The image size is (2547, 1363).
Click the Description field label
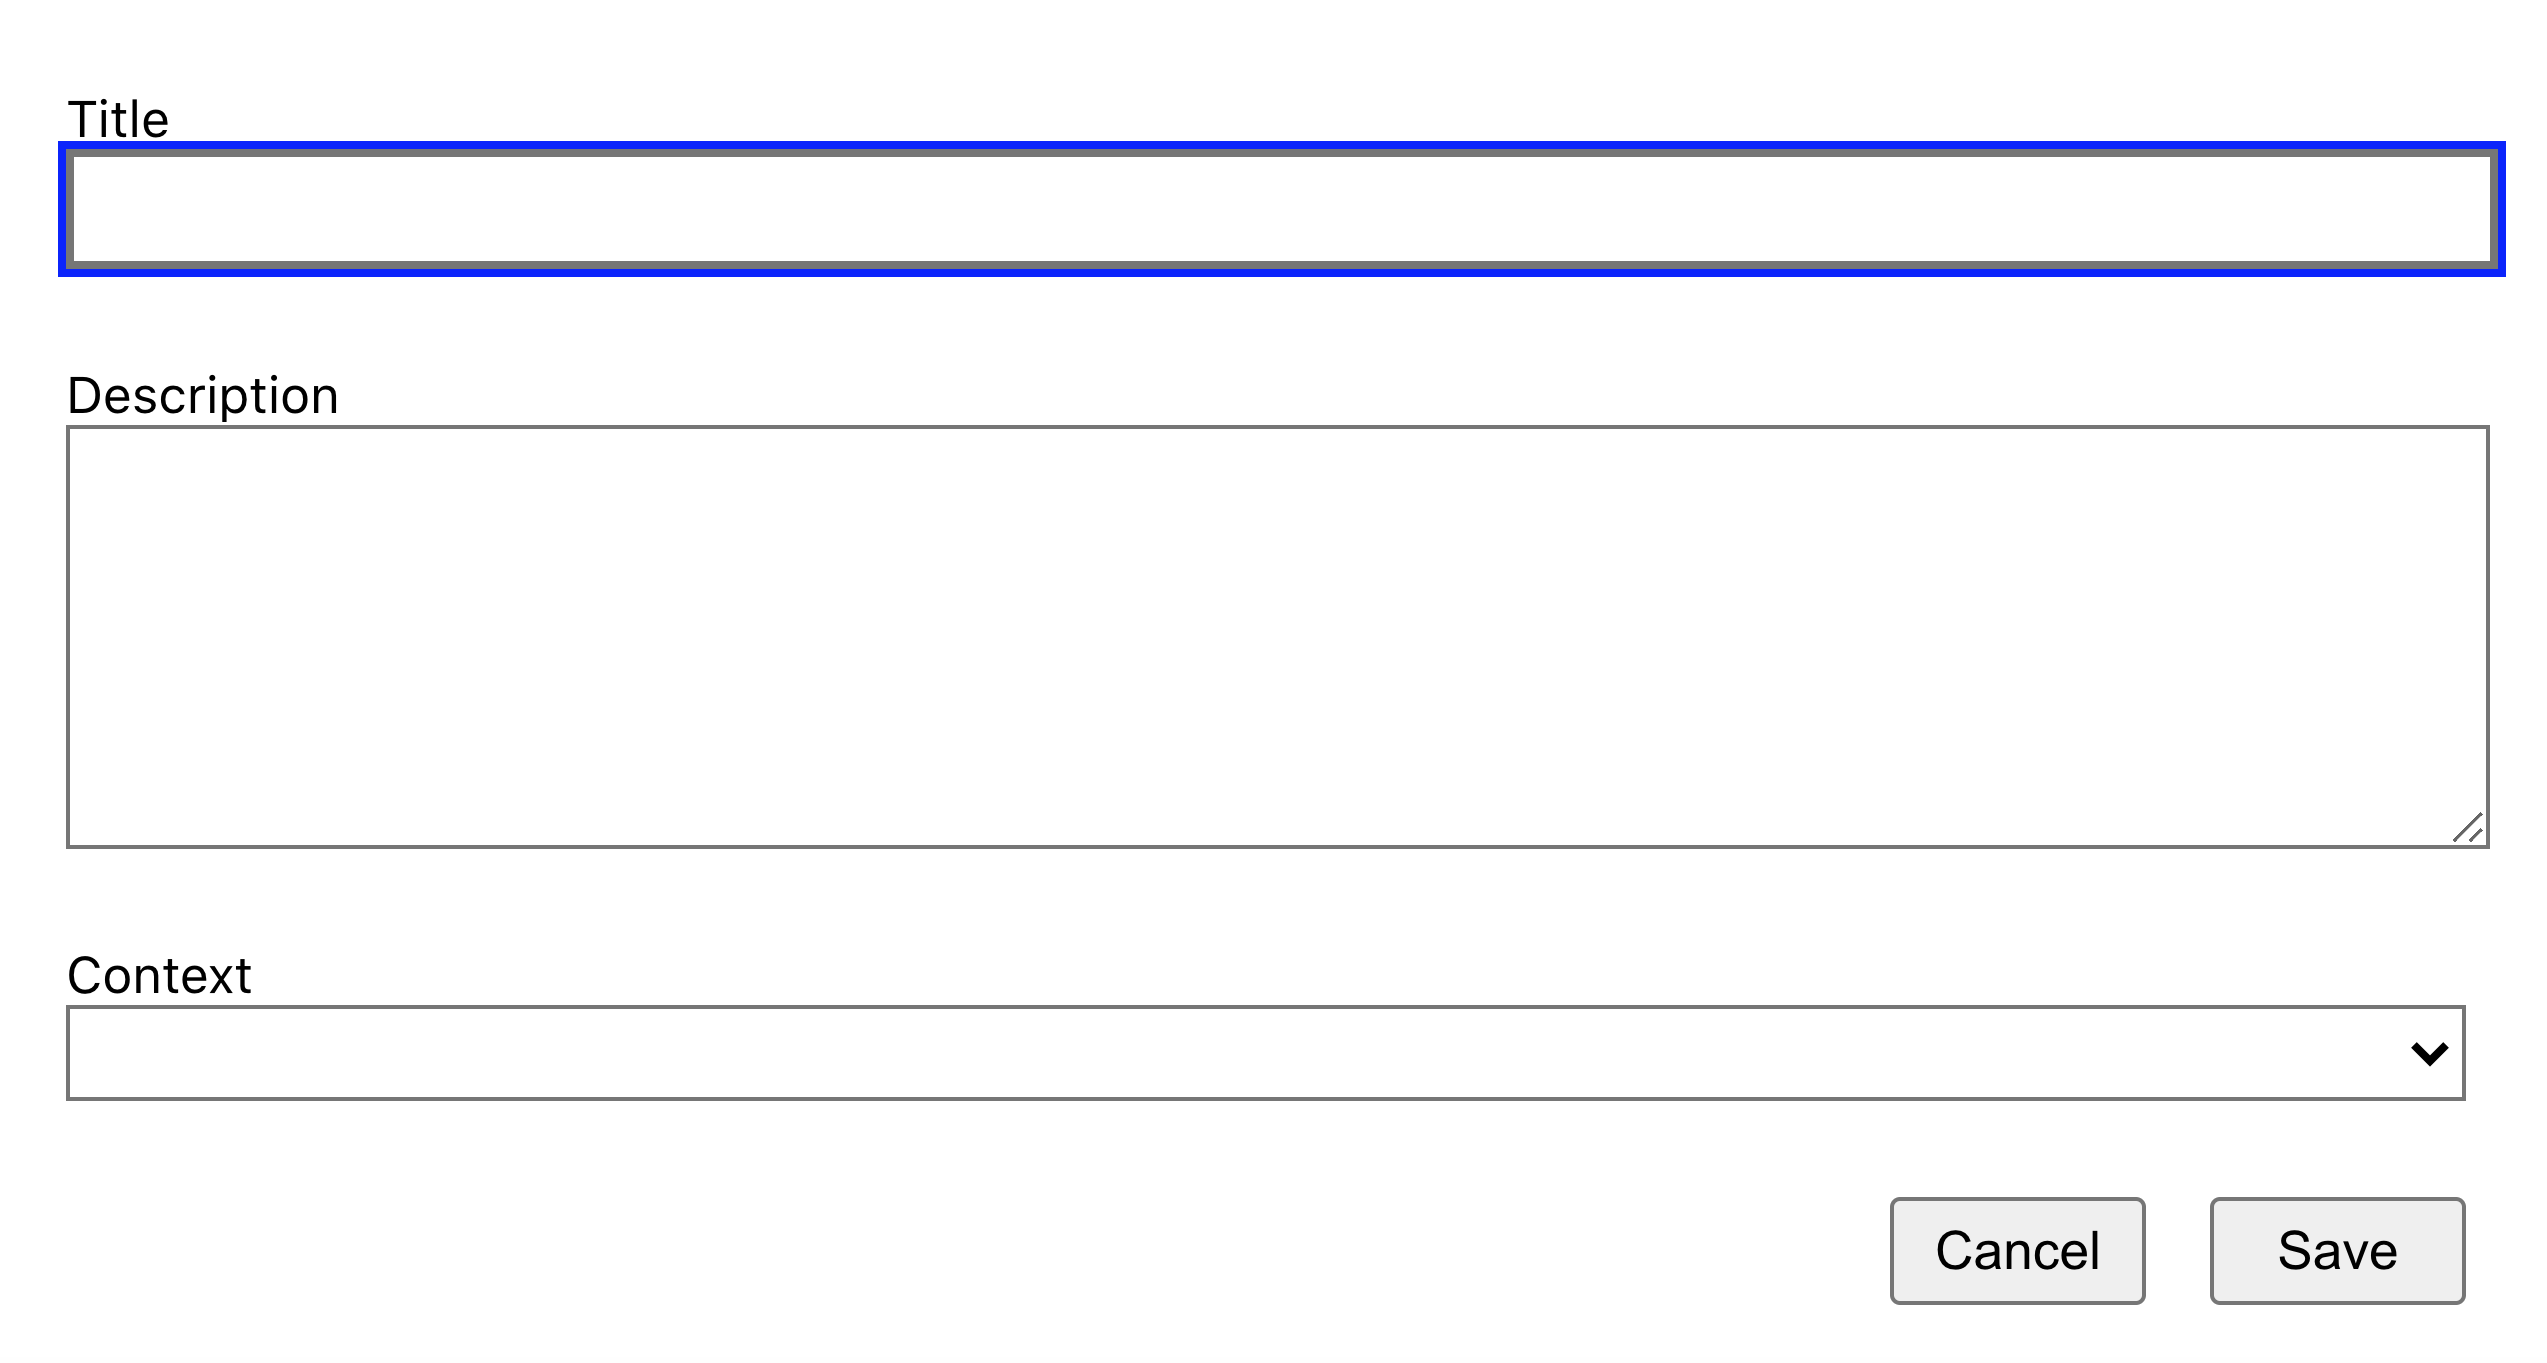pyautogui.click(x=203, y=396)
